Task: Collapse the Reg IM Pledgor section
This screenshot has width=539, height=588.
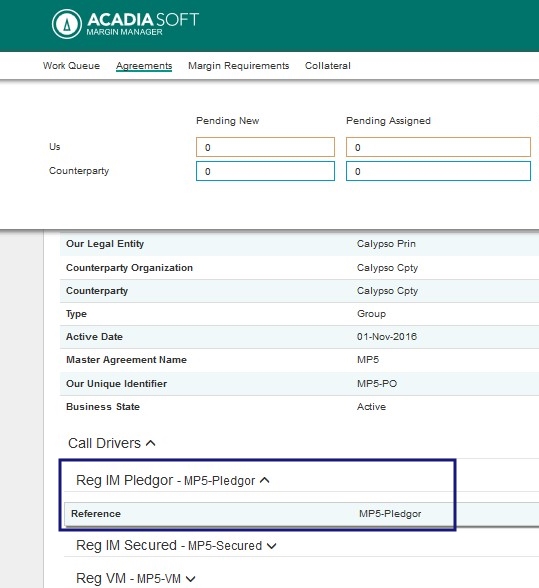Action: (264, 480)
